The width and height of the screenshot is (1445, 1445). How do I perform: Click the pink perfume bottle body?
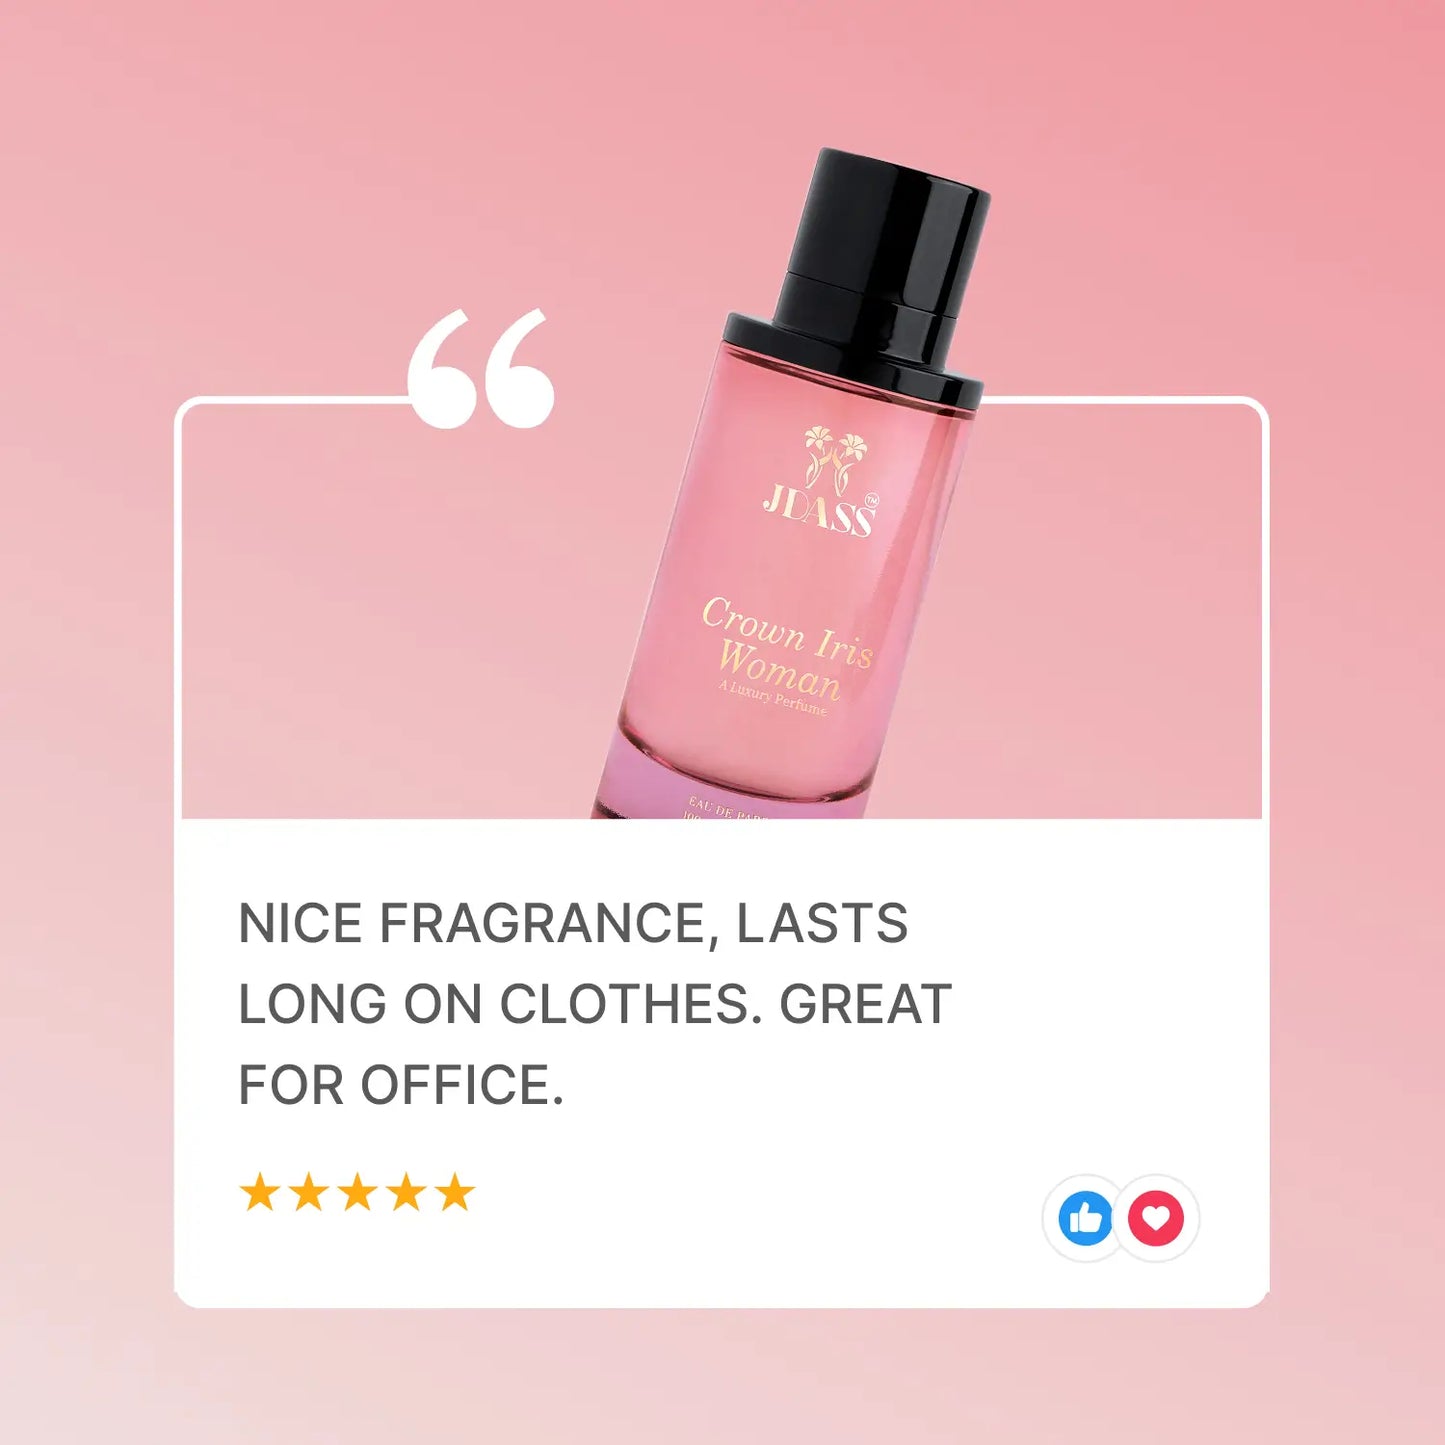tap(780, 600)
